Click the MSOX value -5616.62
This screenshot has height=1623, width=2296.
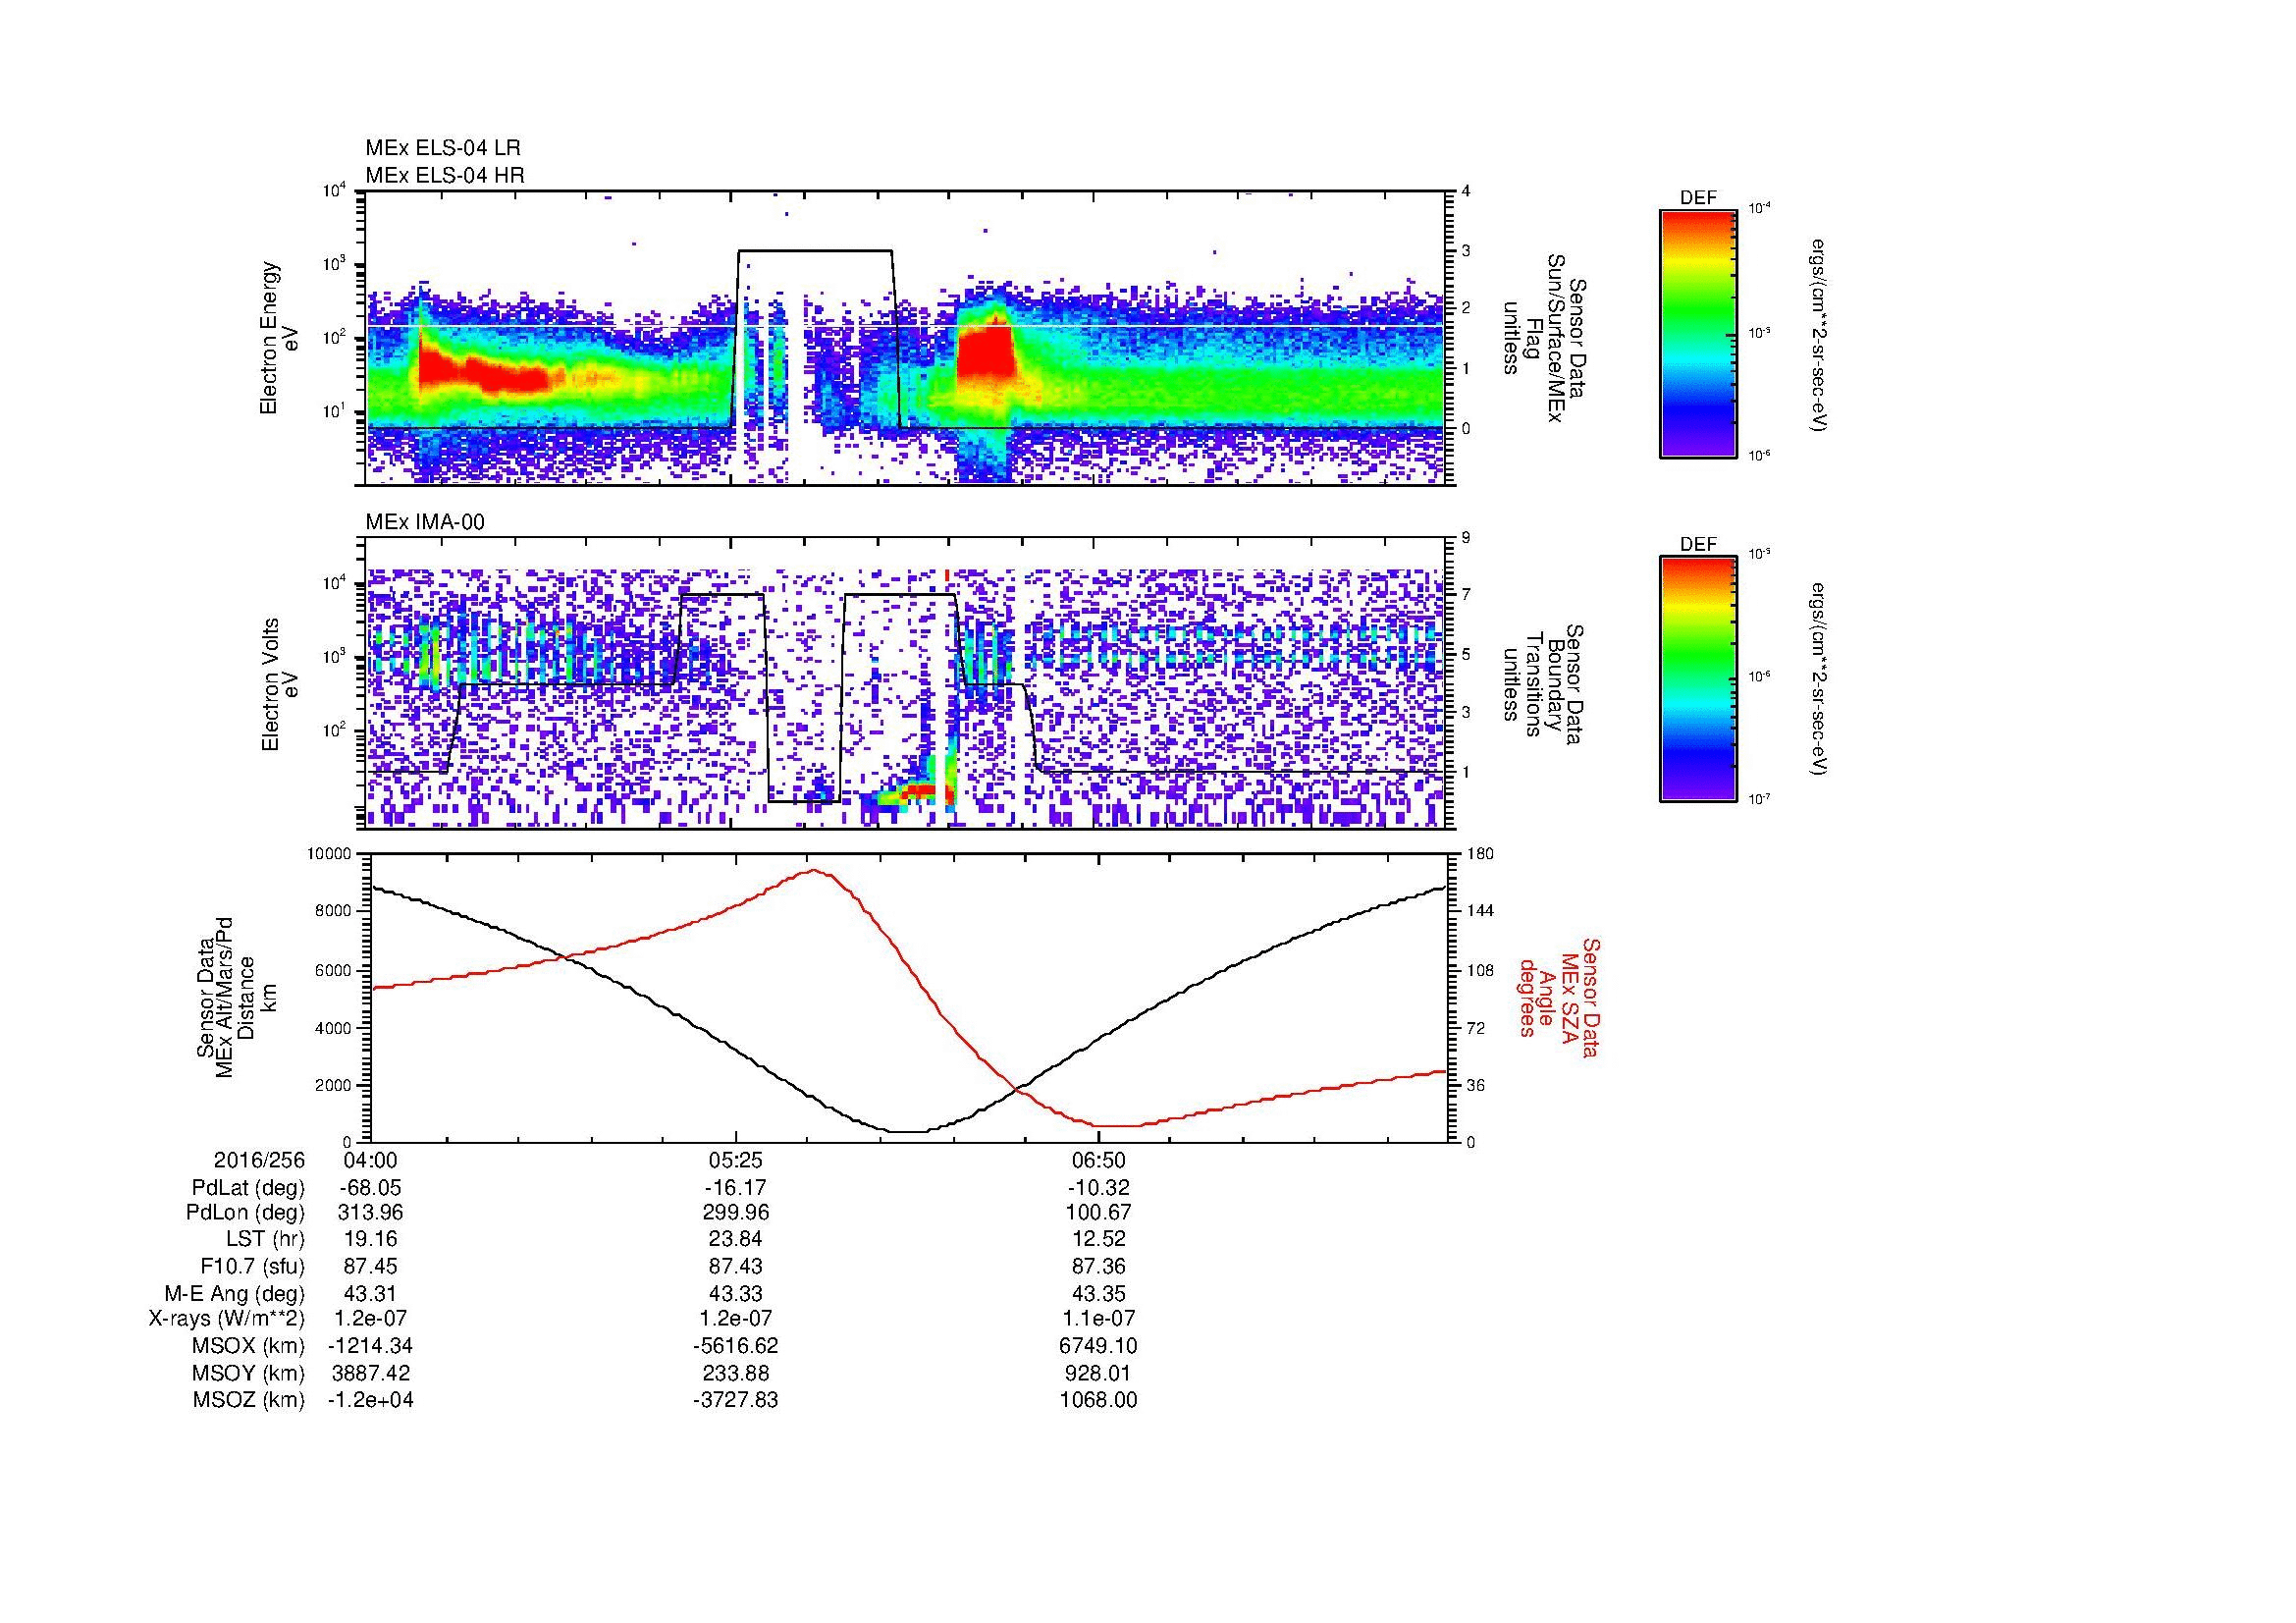[x=735, y=1346]
